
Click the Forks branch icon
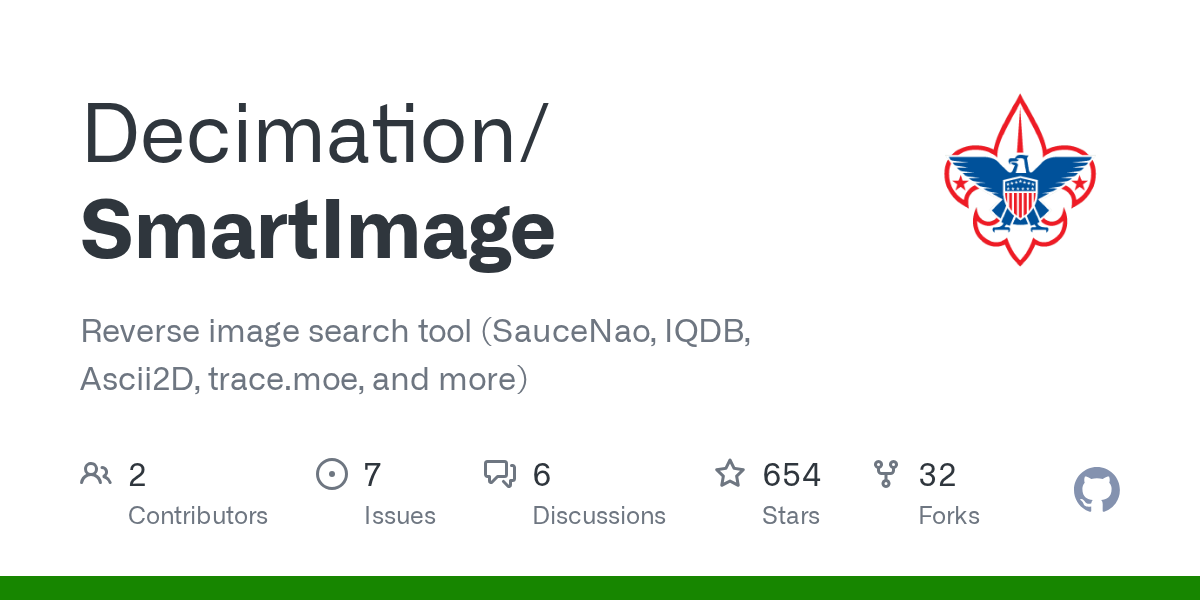(x=885, y=474)
